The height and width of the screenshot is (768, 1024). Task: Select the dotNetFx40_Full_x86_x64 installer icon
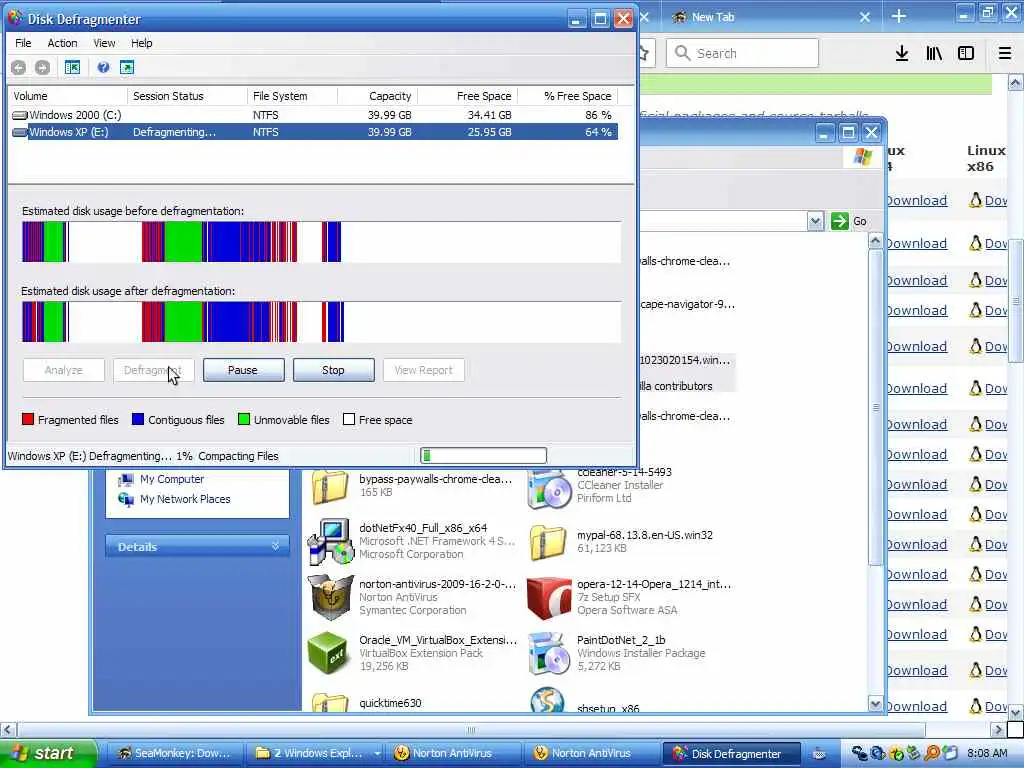coord(330,541)
